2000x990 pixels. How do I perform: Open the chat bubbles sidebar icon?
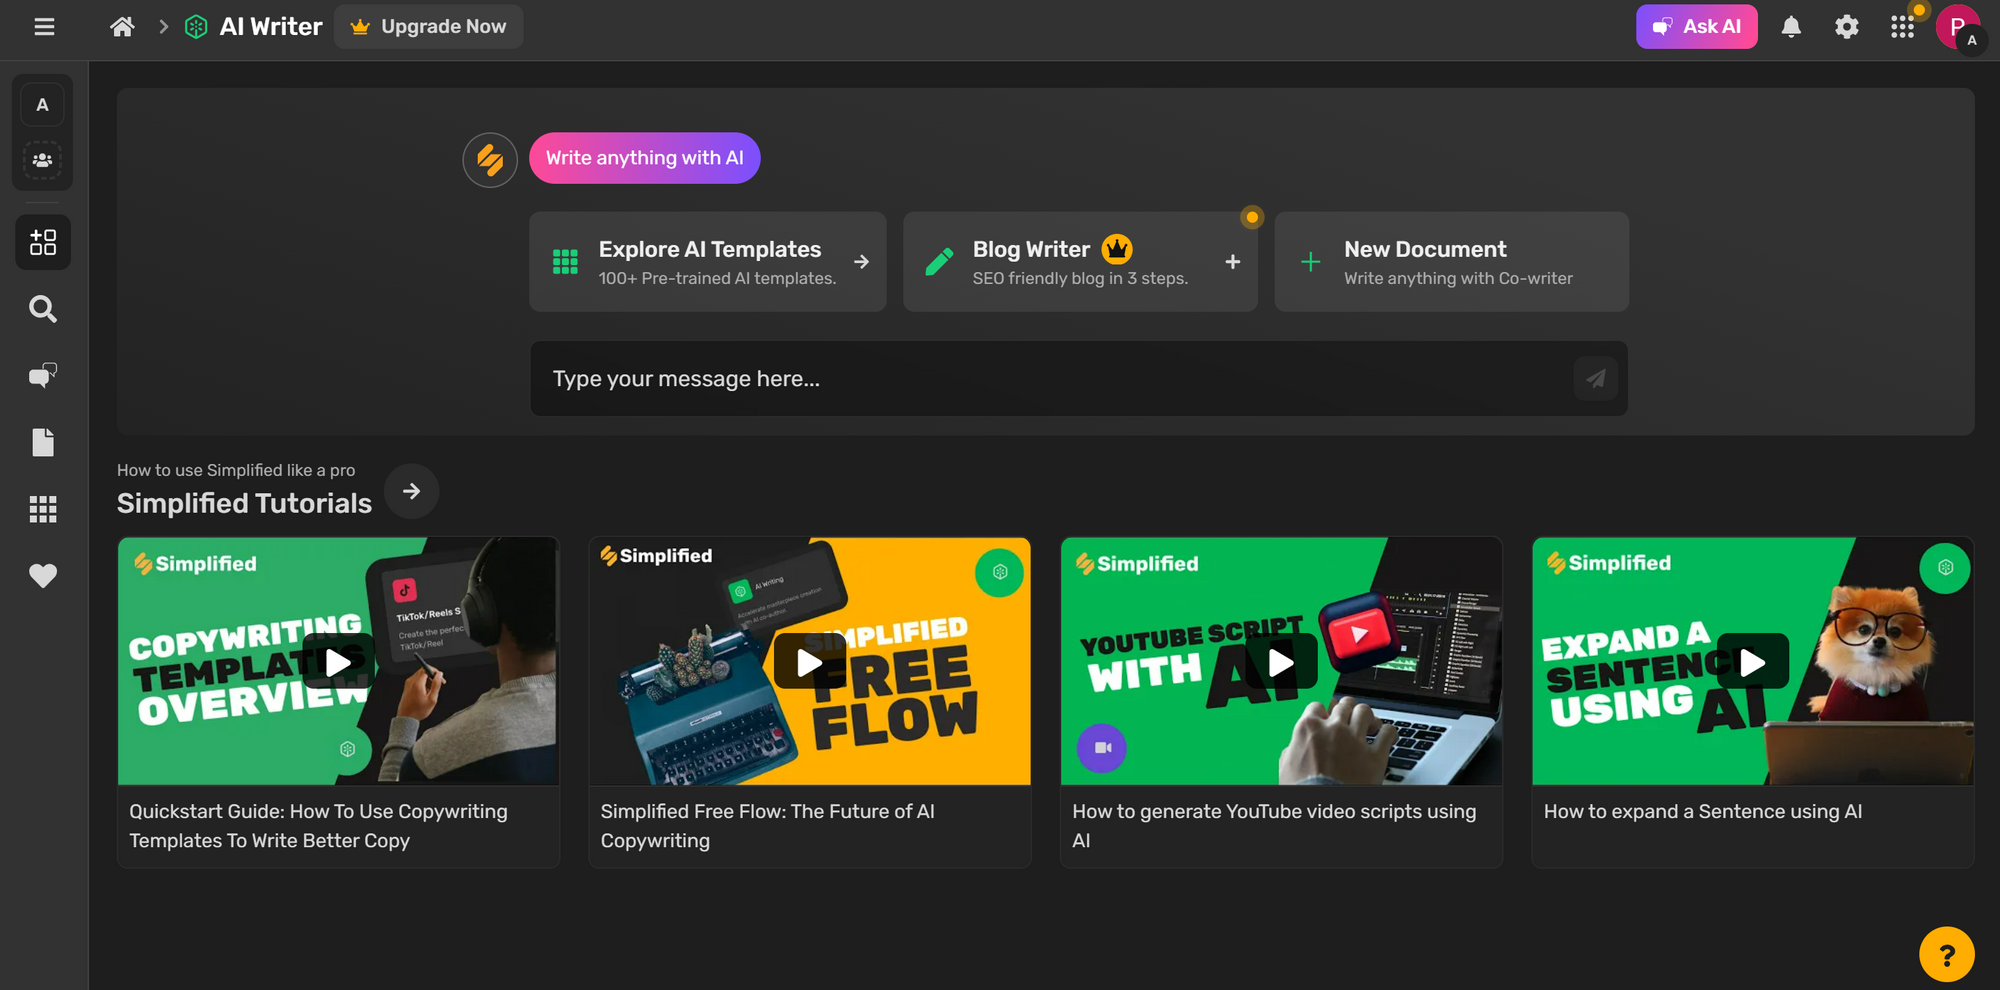click(x=43, y=376)
